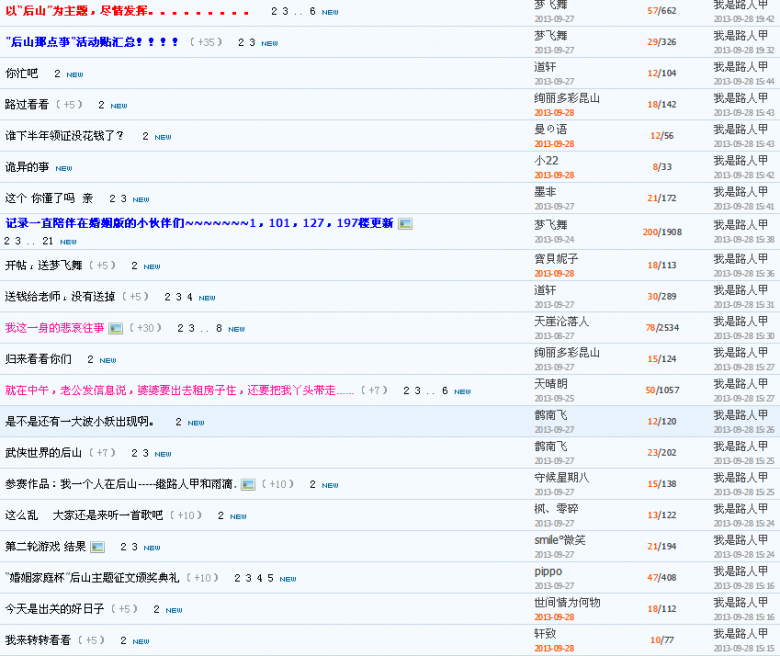Click NEW icon on 我来转转看看 thread
The height and width of the screenshot is (656, 780).
pyautogui.click(x=141, y=641)
